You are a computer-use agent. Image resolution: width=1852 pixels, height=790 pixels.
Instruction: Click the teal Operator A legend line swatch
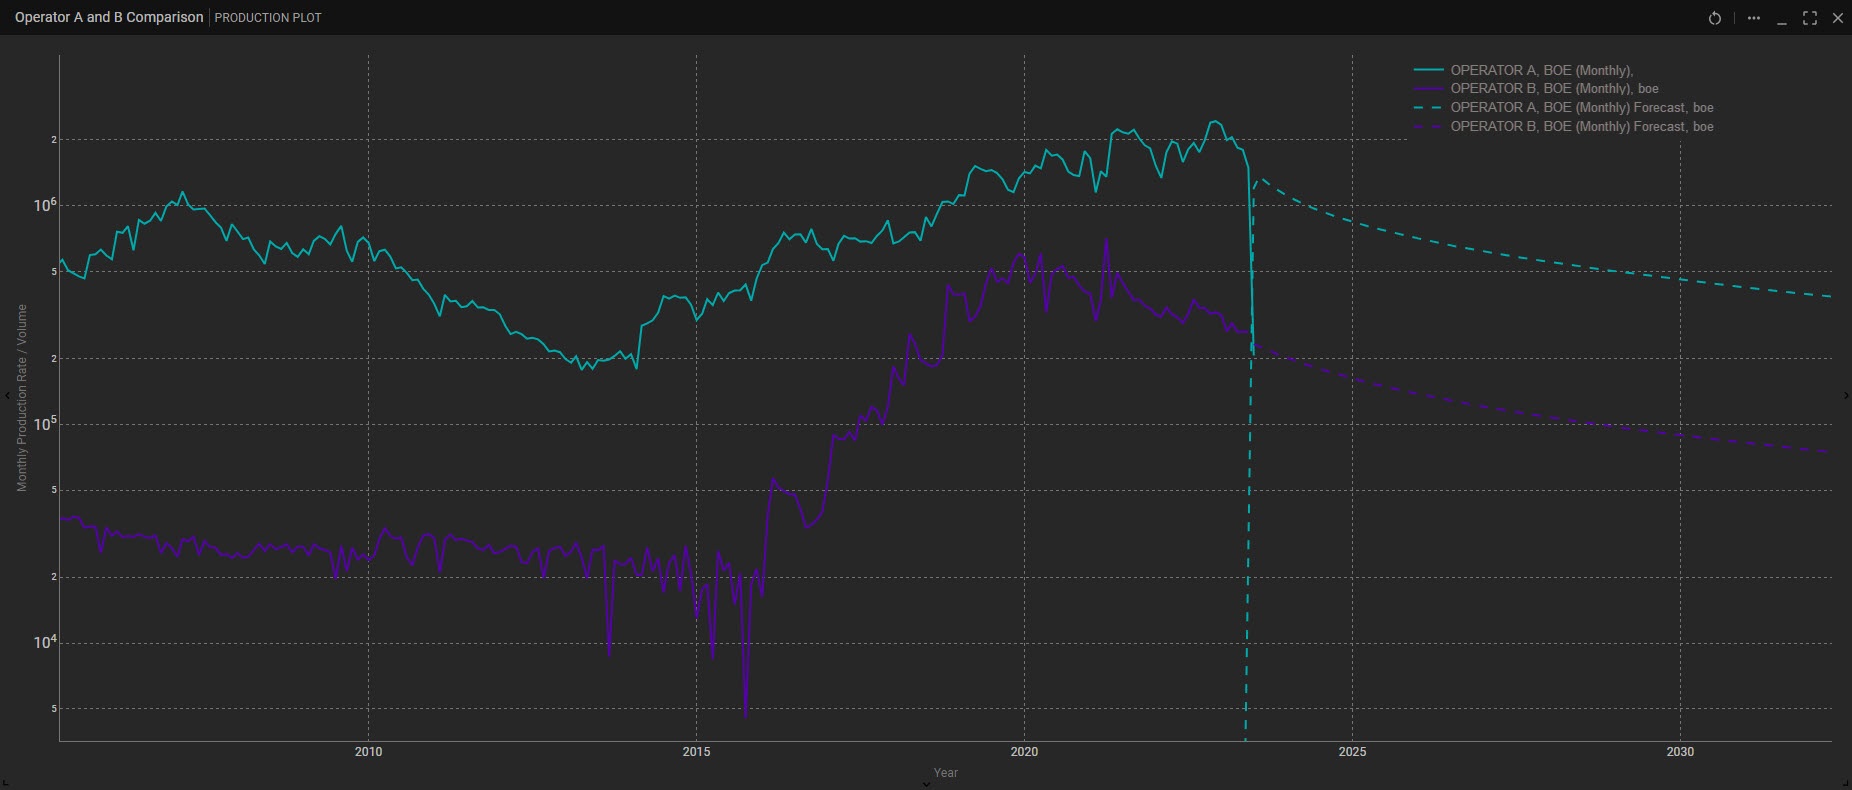[x=1428, y=70]
